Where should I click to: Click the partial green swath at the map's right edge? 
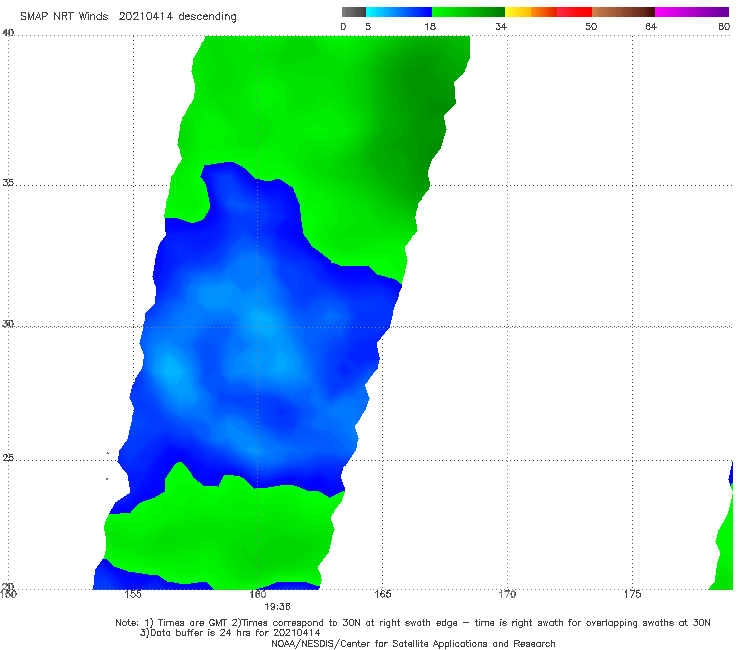point(723,548)
